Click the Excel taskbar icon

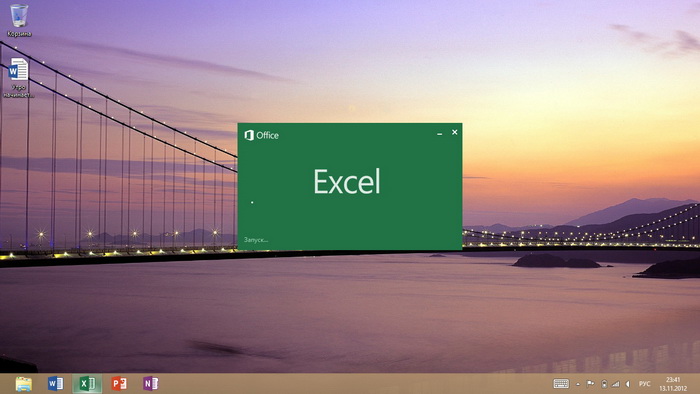point(87,384)
